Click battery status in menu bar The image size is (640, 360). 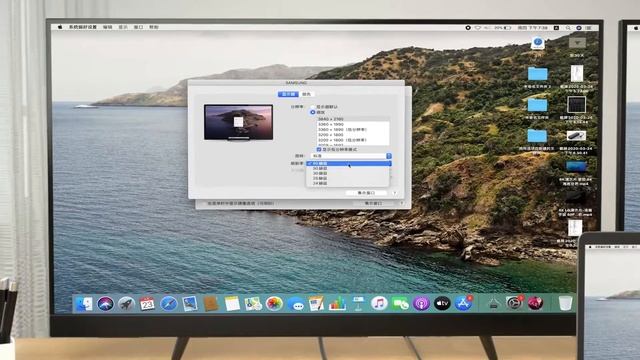(503, 28)
